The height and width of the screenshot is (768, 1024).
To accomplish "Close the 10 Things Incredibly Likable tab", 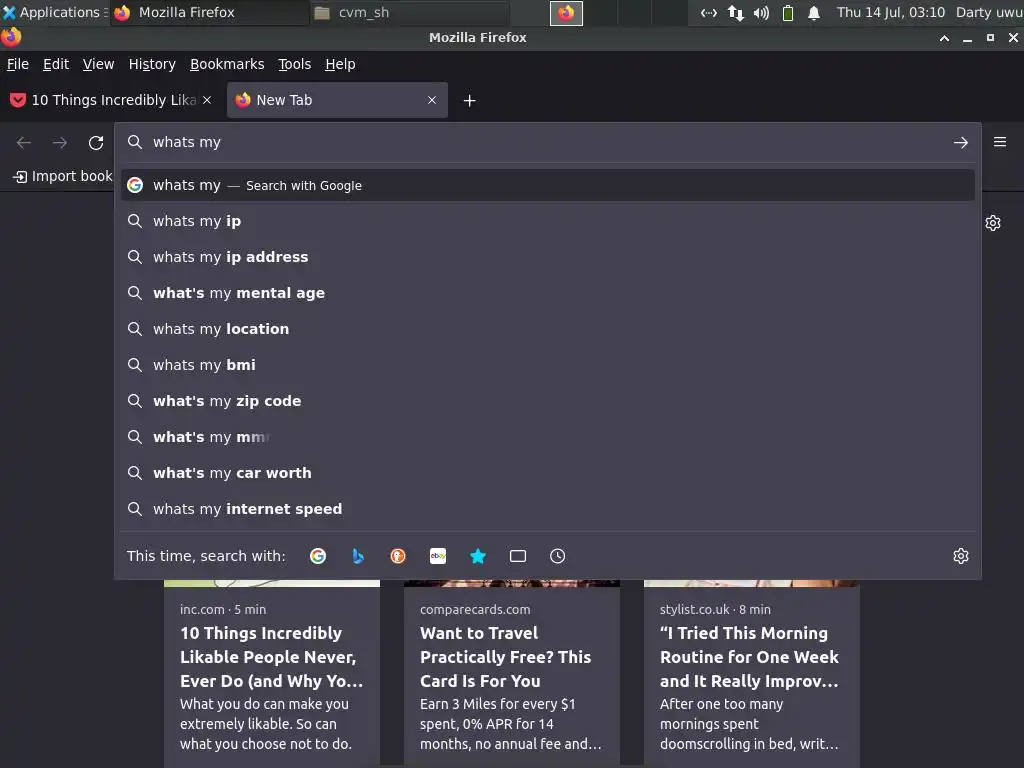I will [x=207, y=100].
